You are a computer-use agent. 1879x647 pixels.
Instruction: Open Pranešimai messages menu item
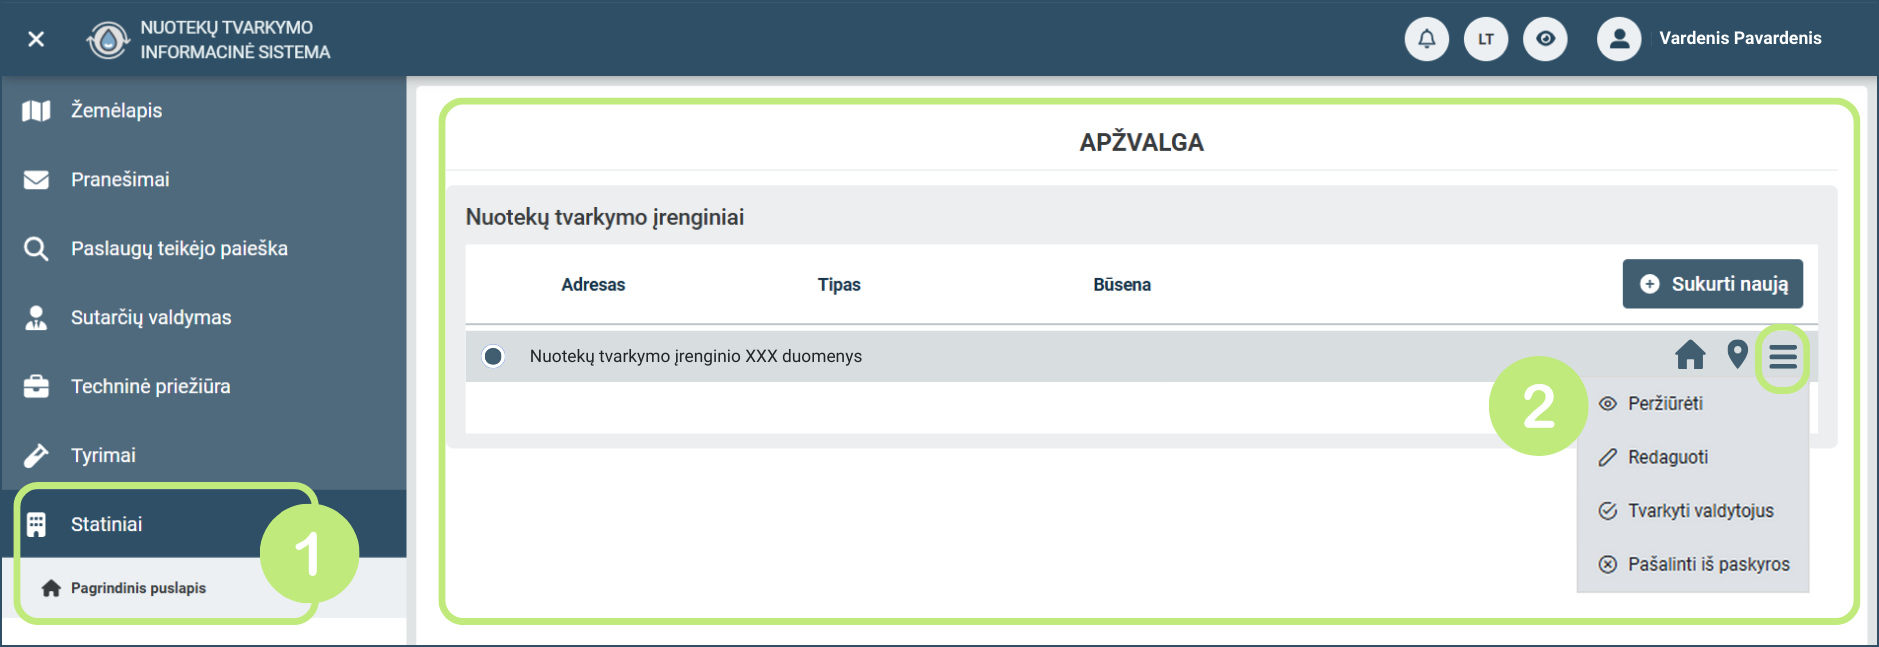click(x=204, y=179)
